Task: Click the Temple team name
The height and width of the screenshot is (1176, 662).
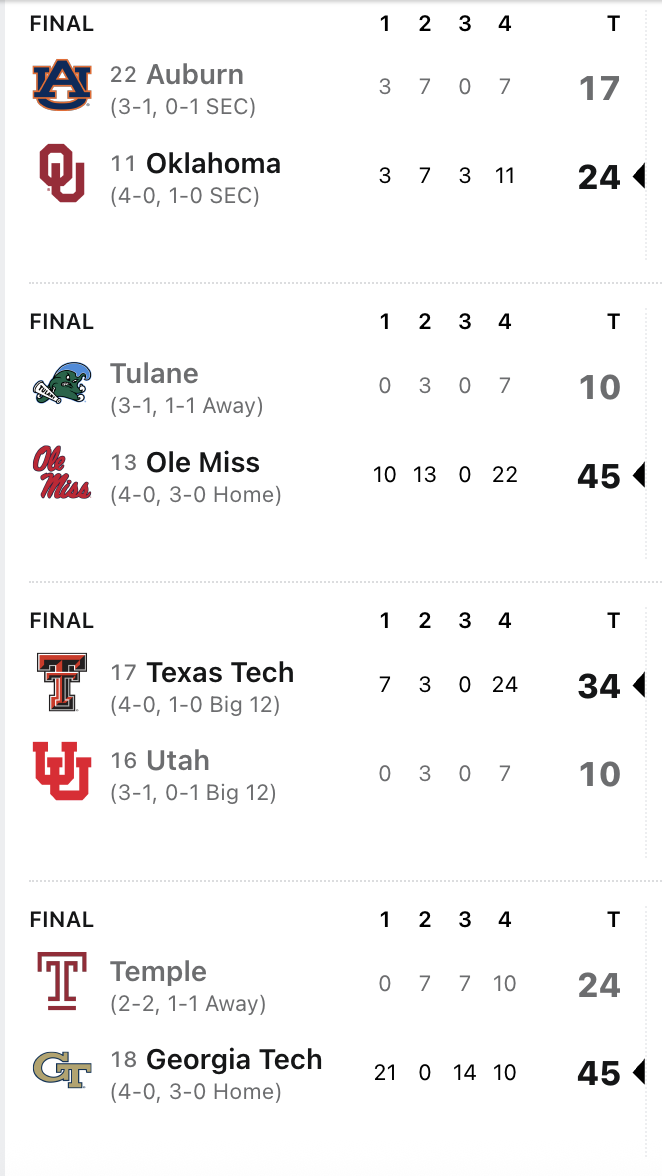Action: (x=158, y=971)
